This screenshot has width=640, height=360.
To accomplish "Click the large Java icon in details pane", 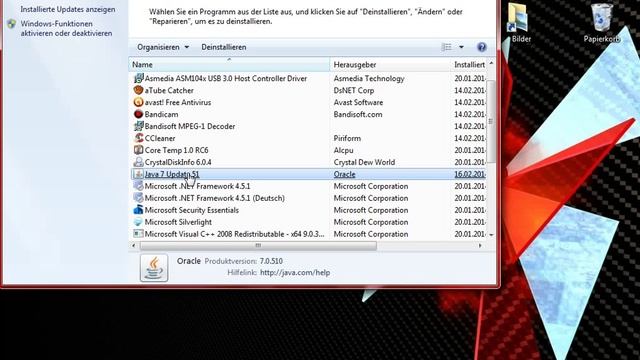I will click(154, 268).
